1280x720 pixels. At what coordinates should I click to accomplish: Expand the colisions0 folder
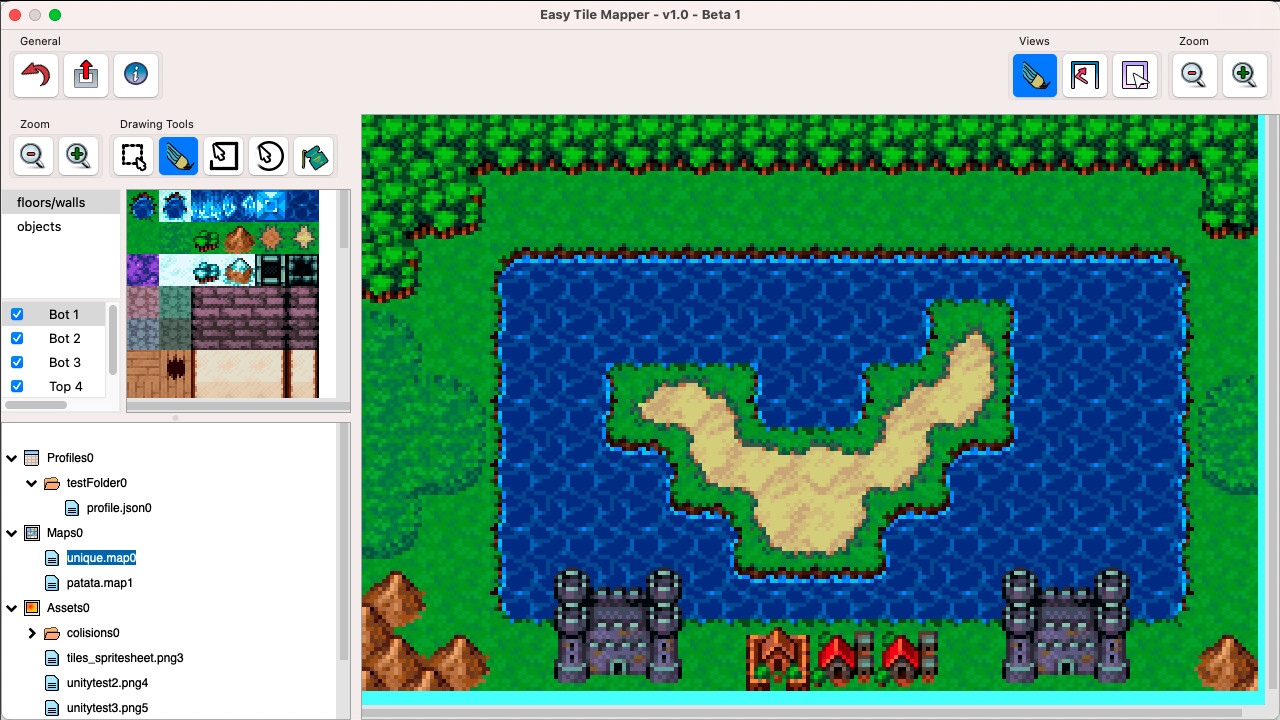click(x=31, y=632)
